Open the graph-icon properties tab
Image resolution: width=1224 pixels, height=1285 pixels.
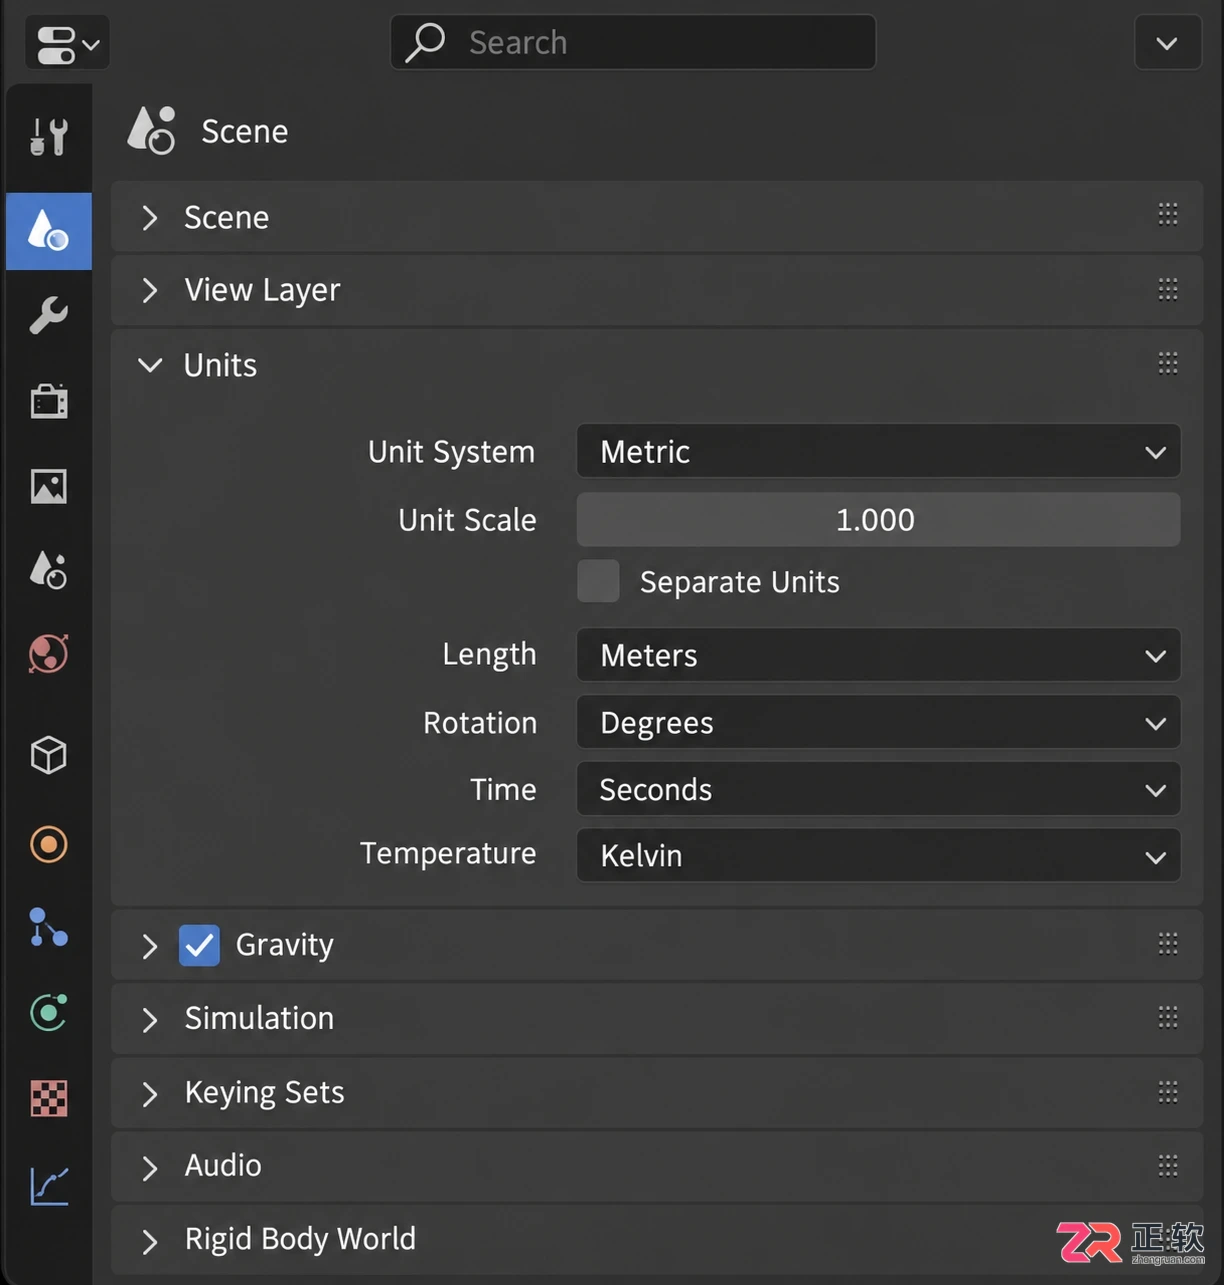(x=48, y=1186)
